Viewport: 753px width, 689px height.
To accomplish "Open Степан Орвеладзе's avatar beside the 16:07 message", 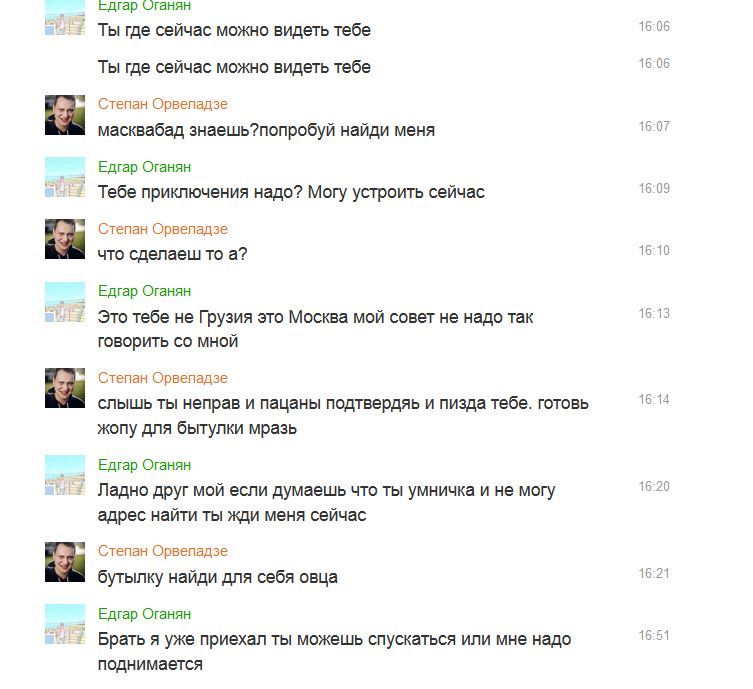I will 65,115.
